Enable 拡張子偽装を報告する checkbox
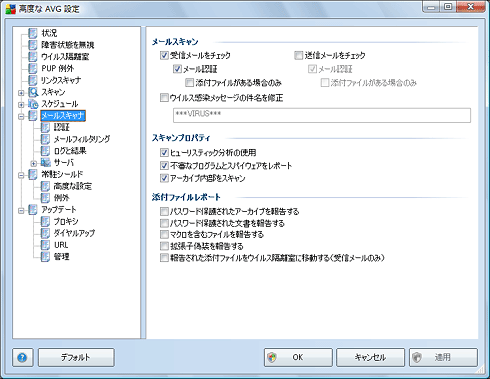 pyautogui.click(x=164, y=246)
